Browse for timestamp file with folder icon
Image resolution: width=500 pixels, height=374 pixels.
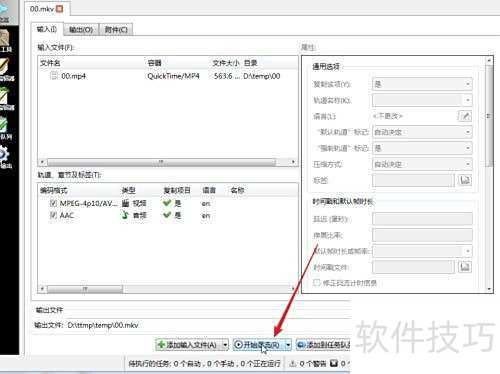(465, 267)
